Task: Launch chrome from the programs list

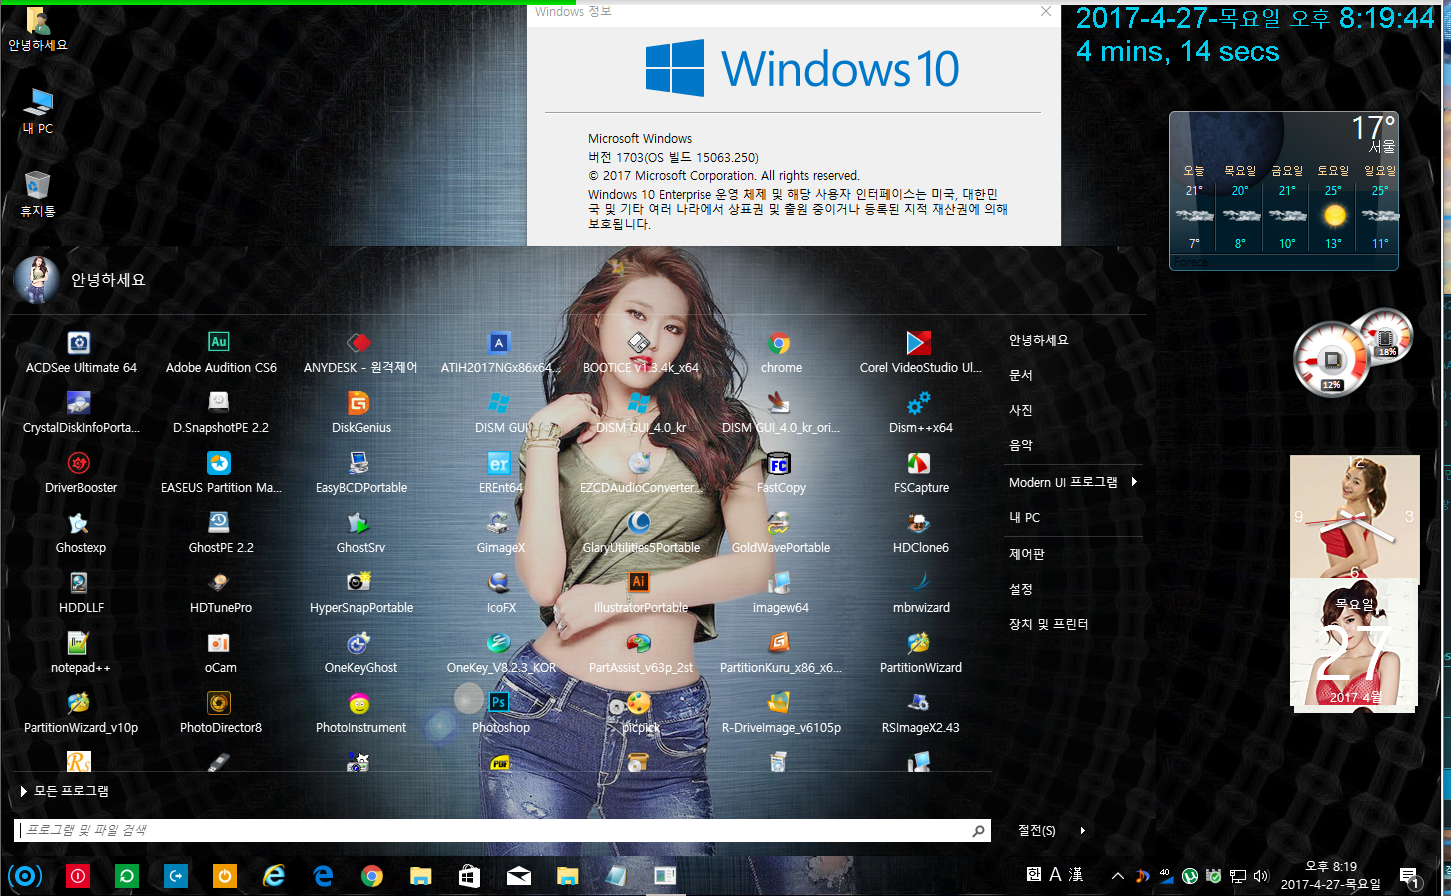Action: (x=781, y=354)
